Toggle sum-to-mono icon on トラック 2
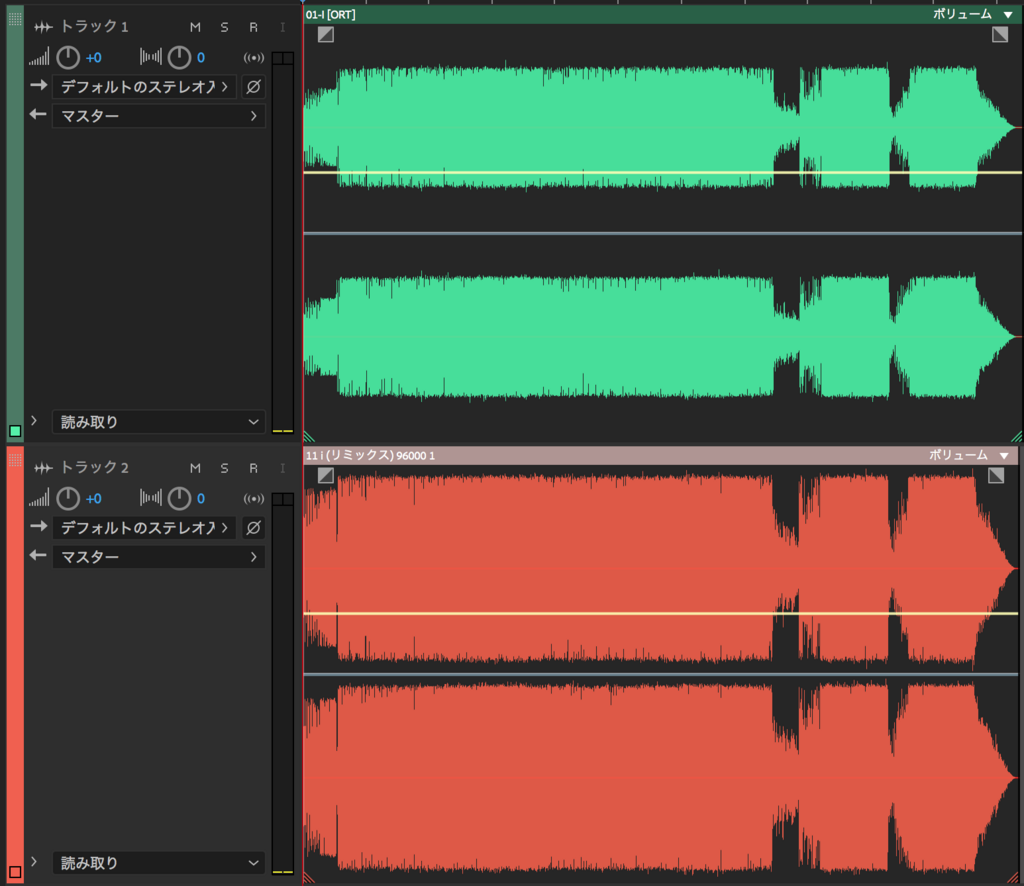The height and width of the screenshot is (886, 1024). click(x=253, y=499)
